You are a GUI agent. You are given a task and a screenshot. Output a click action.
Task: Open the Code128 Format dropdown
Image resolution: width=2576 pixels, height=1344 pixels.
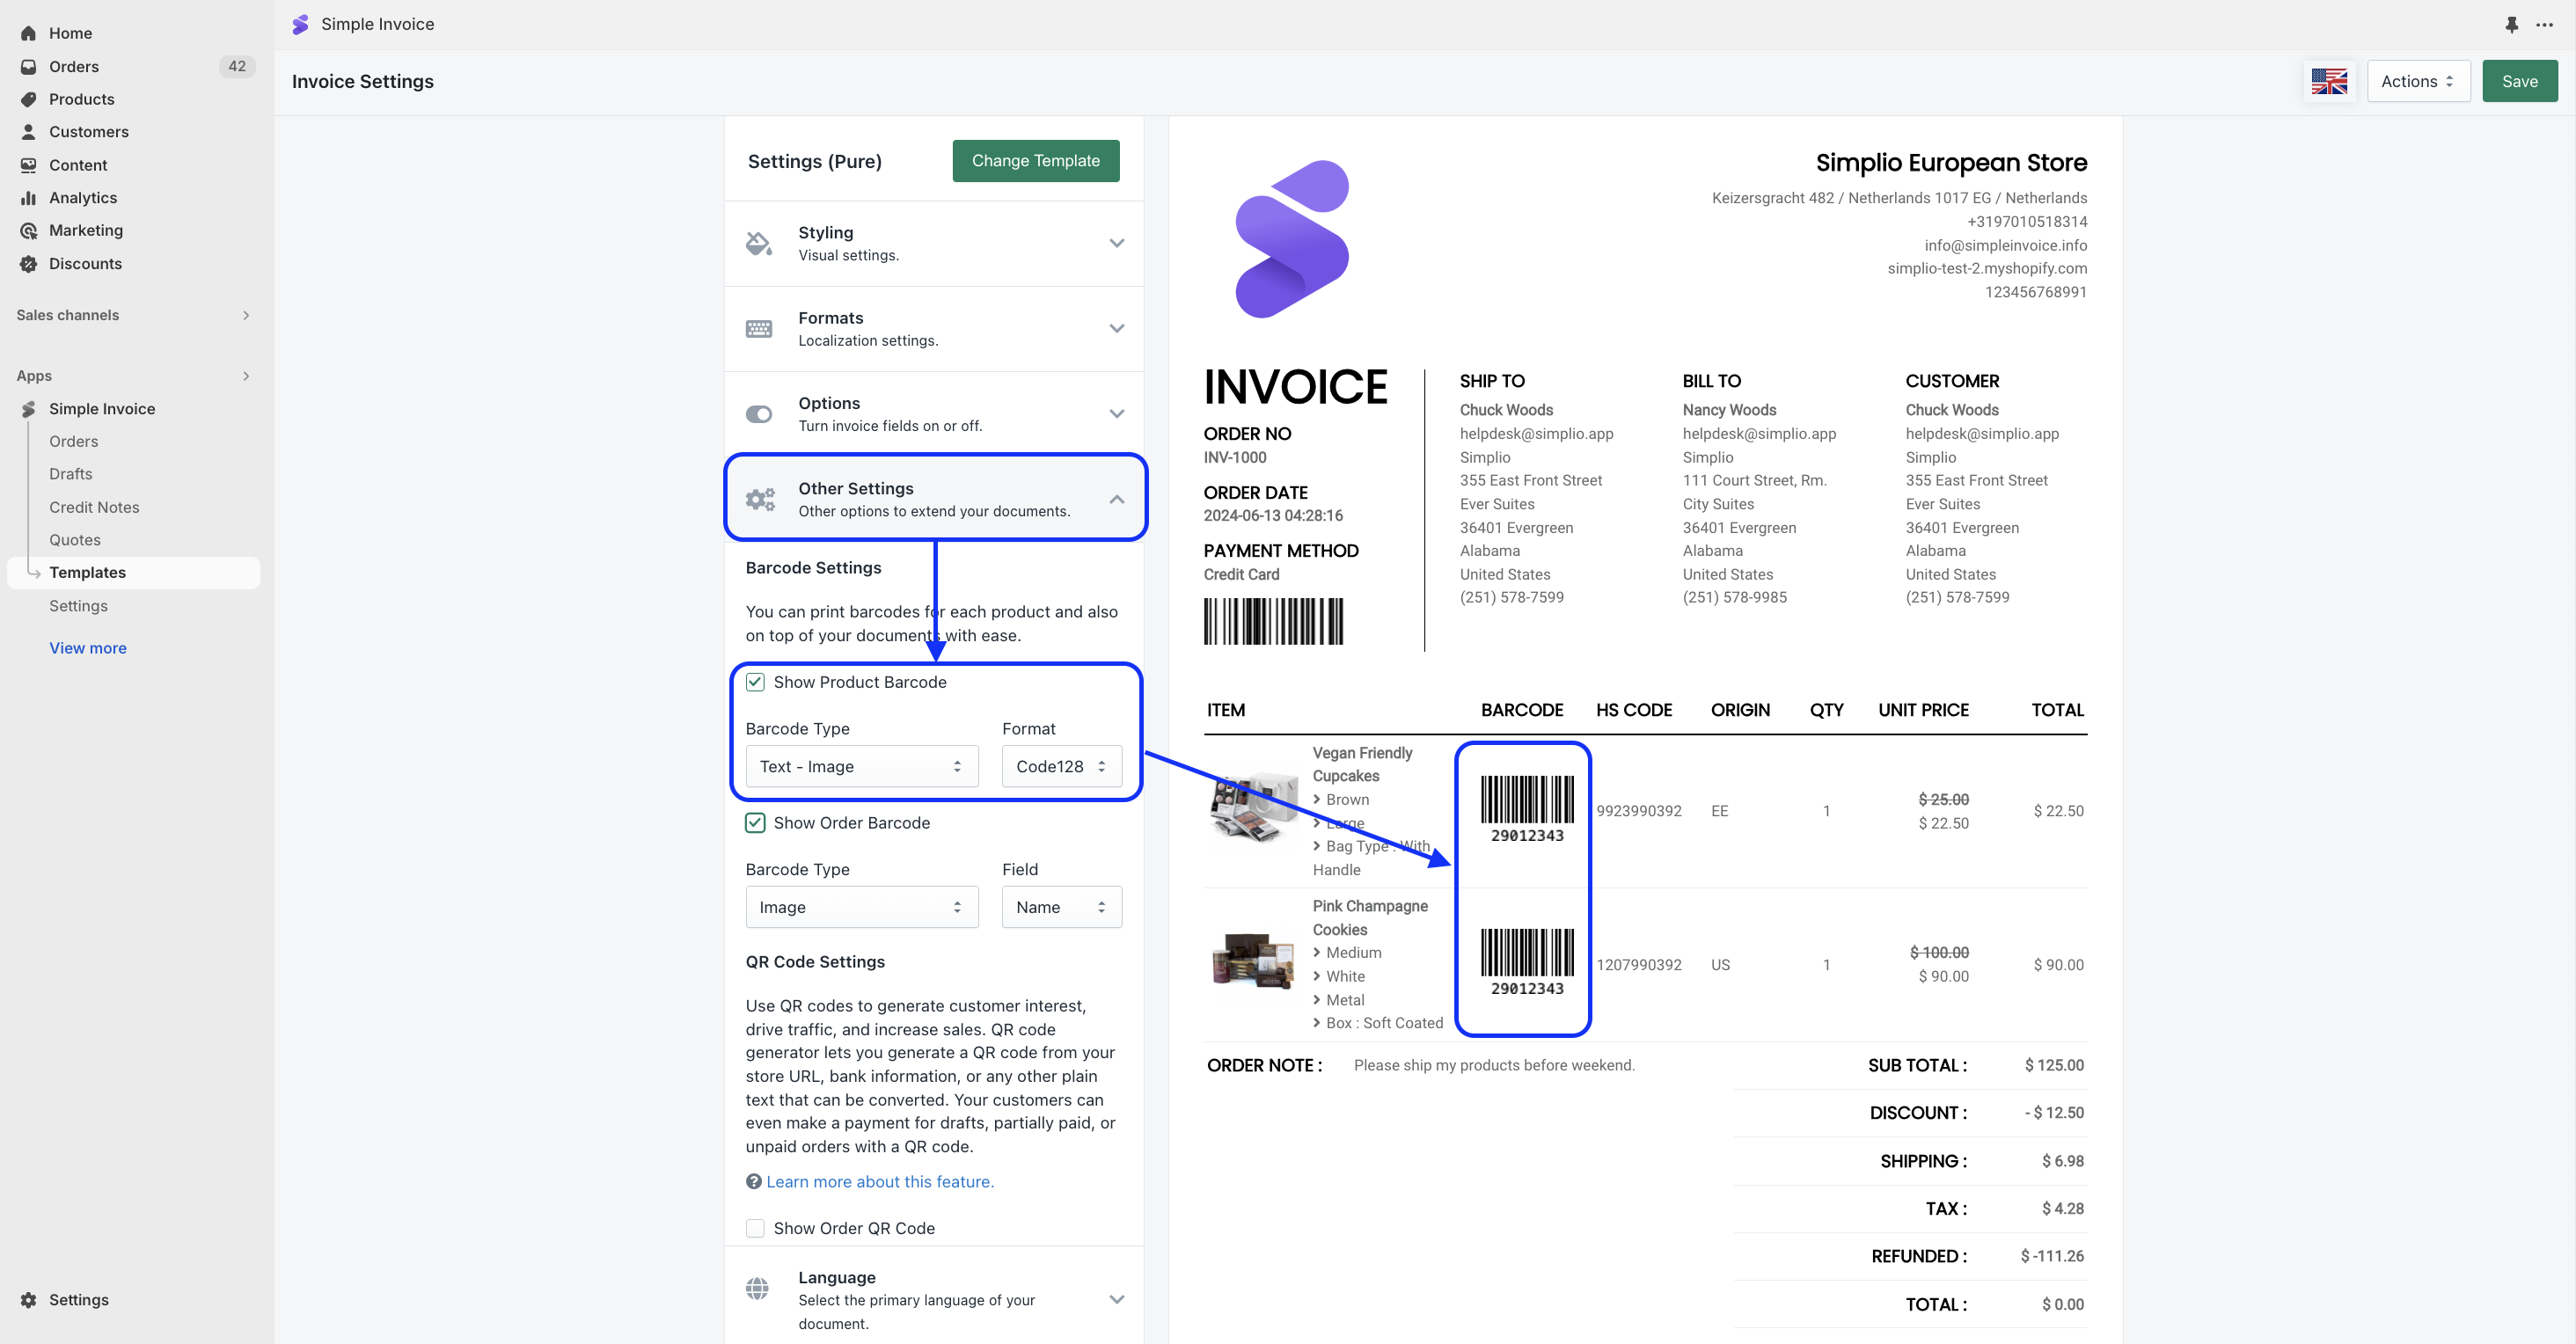pos(1061,766)
